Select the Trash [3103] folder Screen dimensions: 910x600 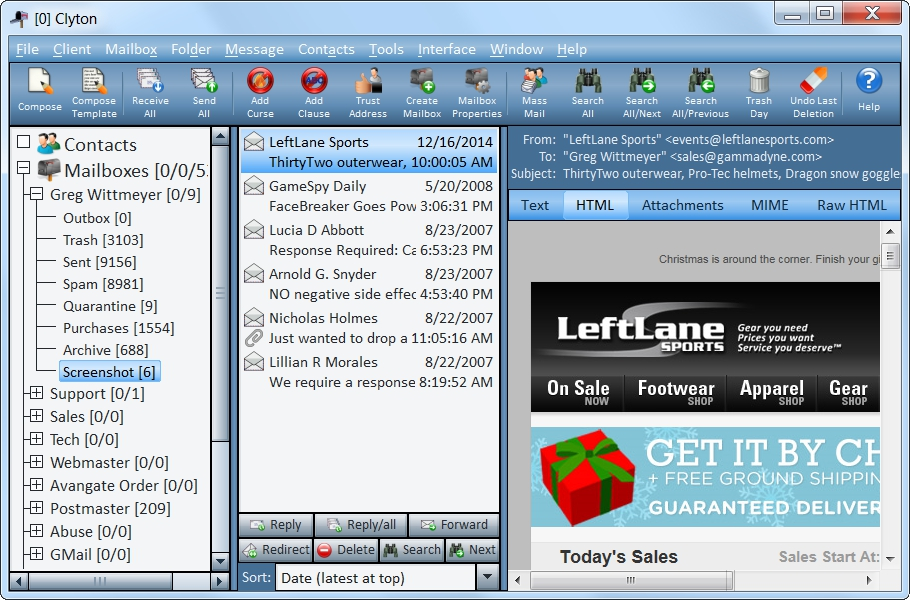(x=103, y=240)
